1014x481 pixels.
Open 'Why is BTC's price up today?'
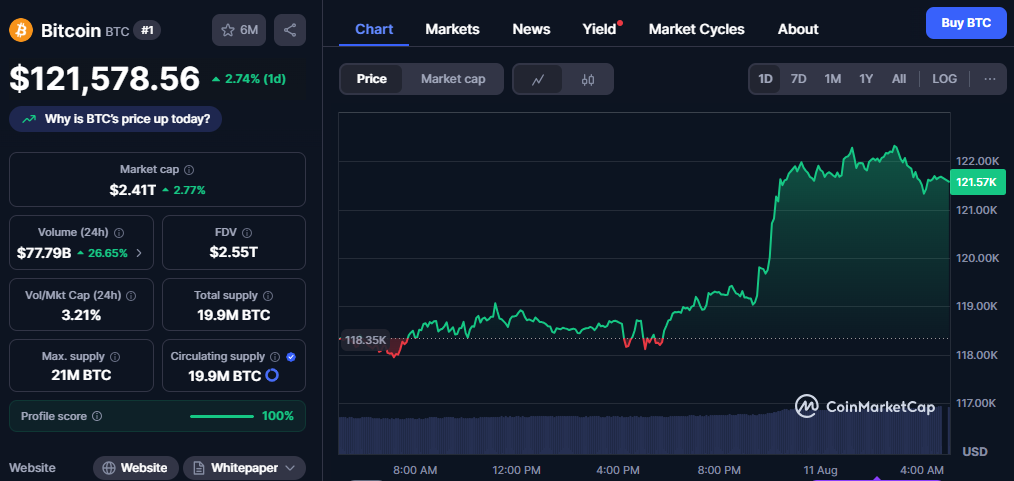coord(115,119)
